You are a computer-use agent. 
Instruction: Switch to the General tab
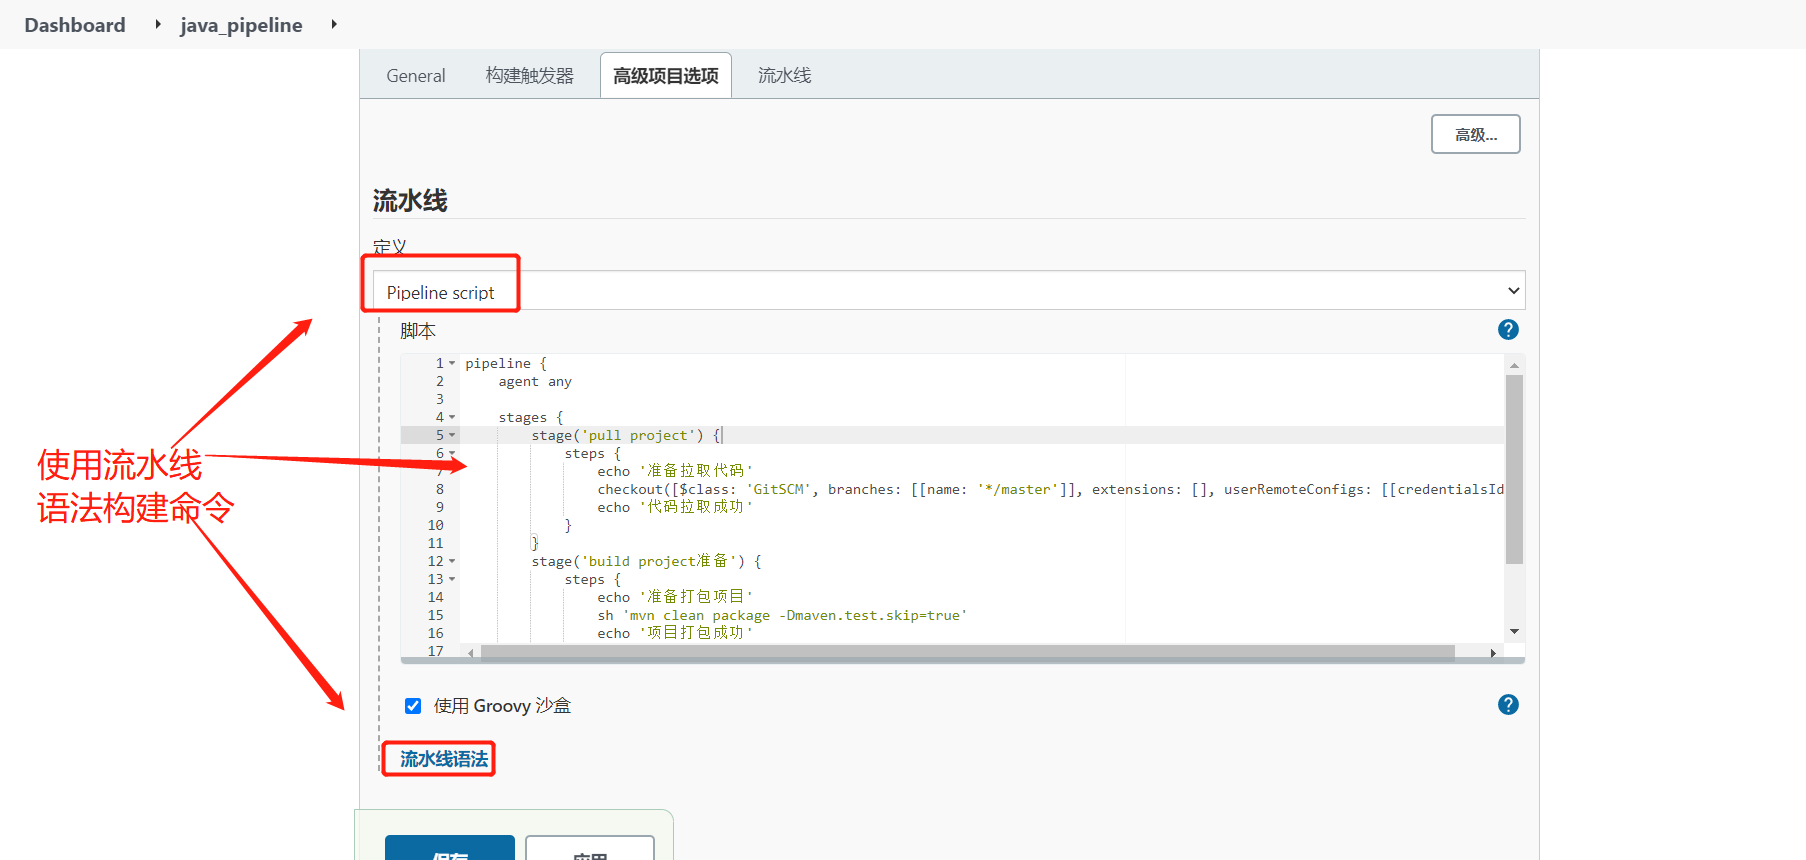click(416, 76)
